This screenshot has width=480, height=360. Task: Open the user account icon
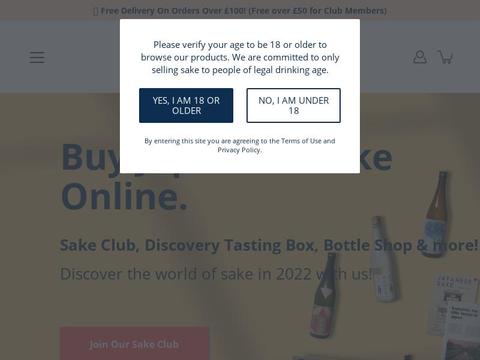420,57
